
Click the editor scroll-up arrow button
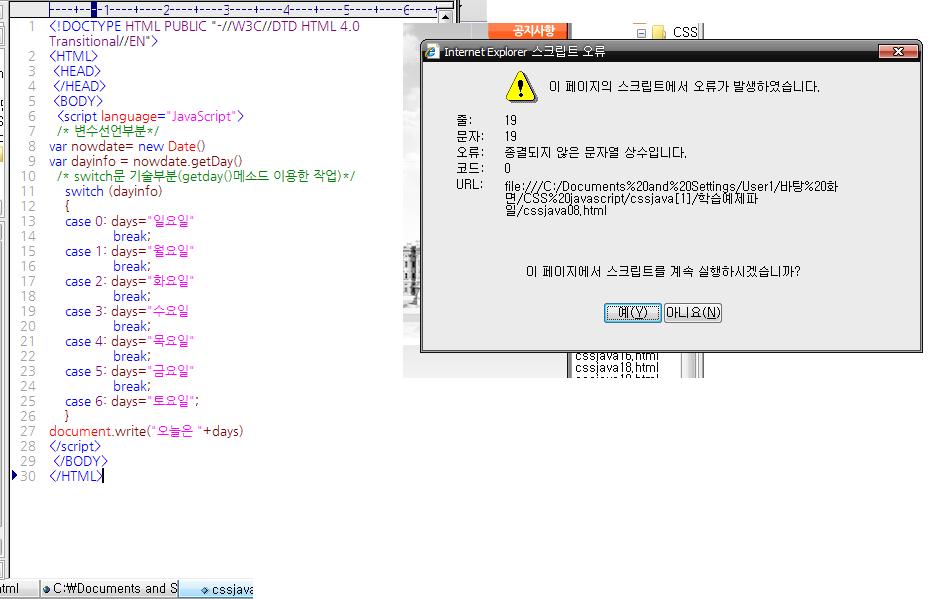pyautogui.click(x=446, y=17)
